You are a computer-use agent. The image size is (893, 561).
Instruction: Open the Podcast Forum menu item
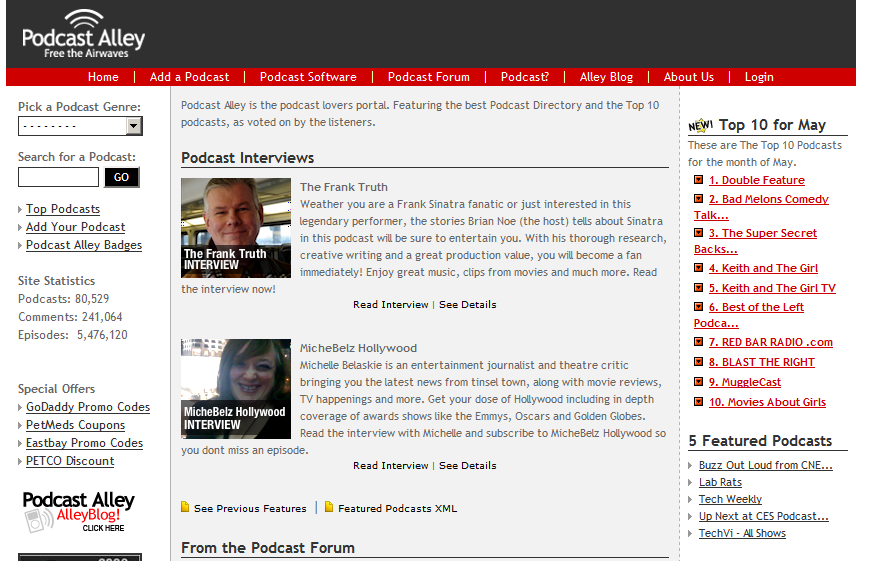[429, 77]
